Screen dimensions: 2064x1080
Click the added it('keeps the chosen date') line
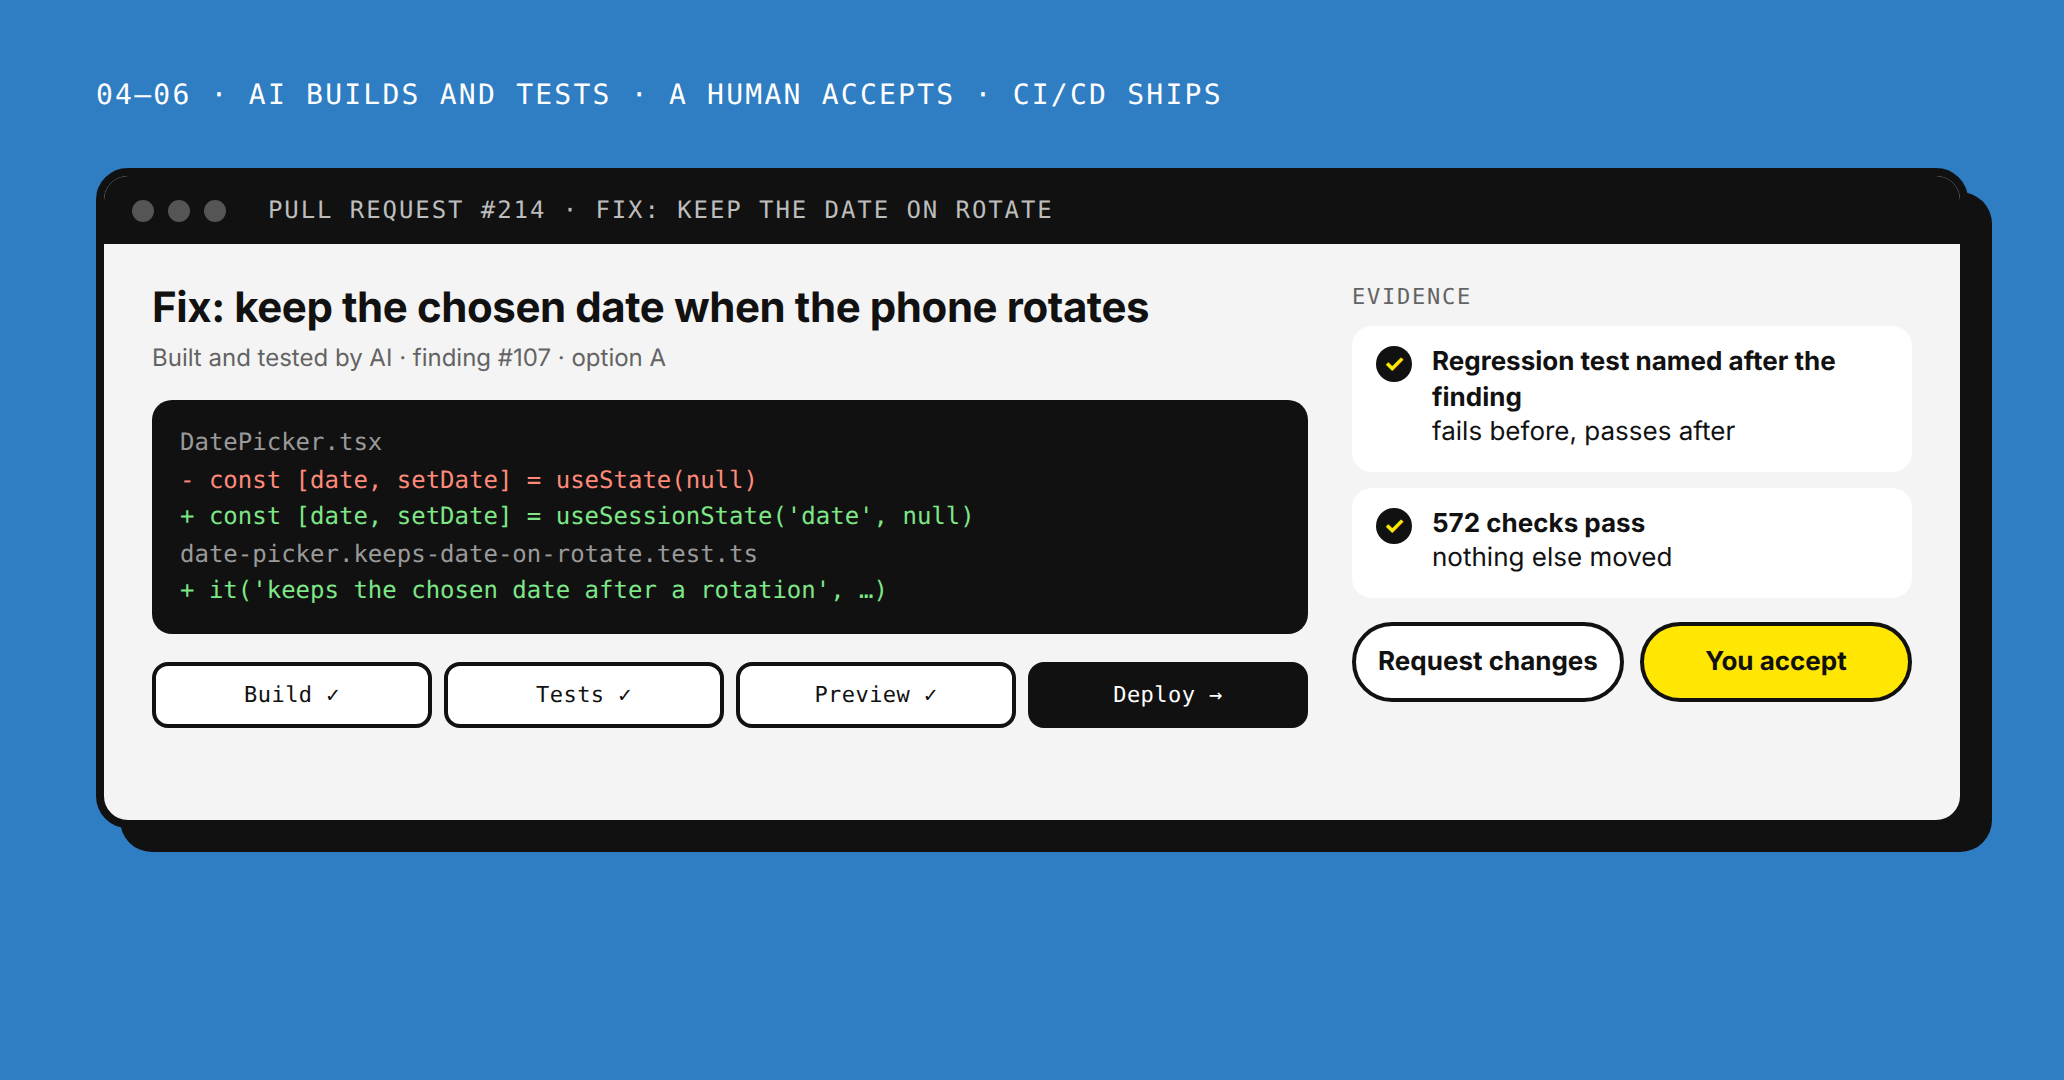point(533,590)
